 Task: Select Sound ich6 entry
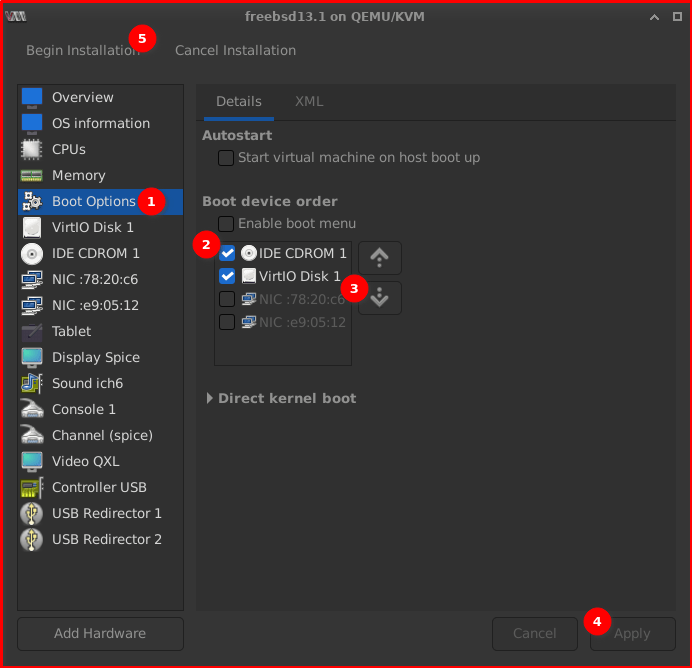(101, 383)
